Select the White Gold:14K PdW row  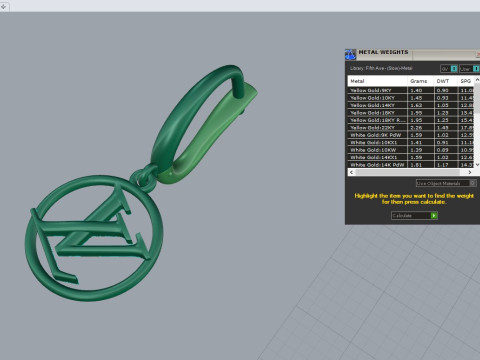[x=411, y=165]
